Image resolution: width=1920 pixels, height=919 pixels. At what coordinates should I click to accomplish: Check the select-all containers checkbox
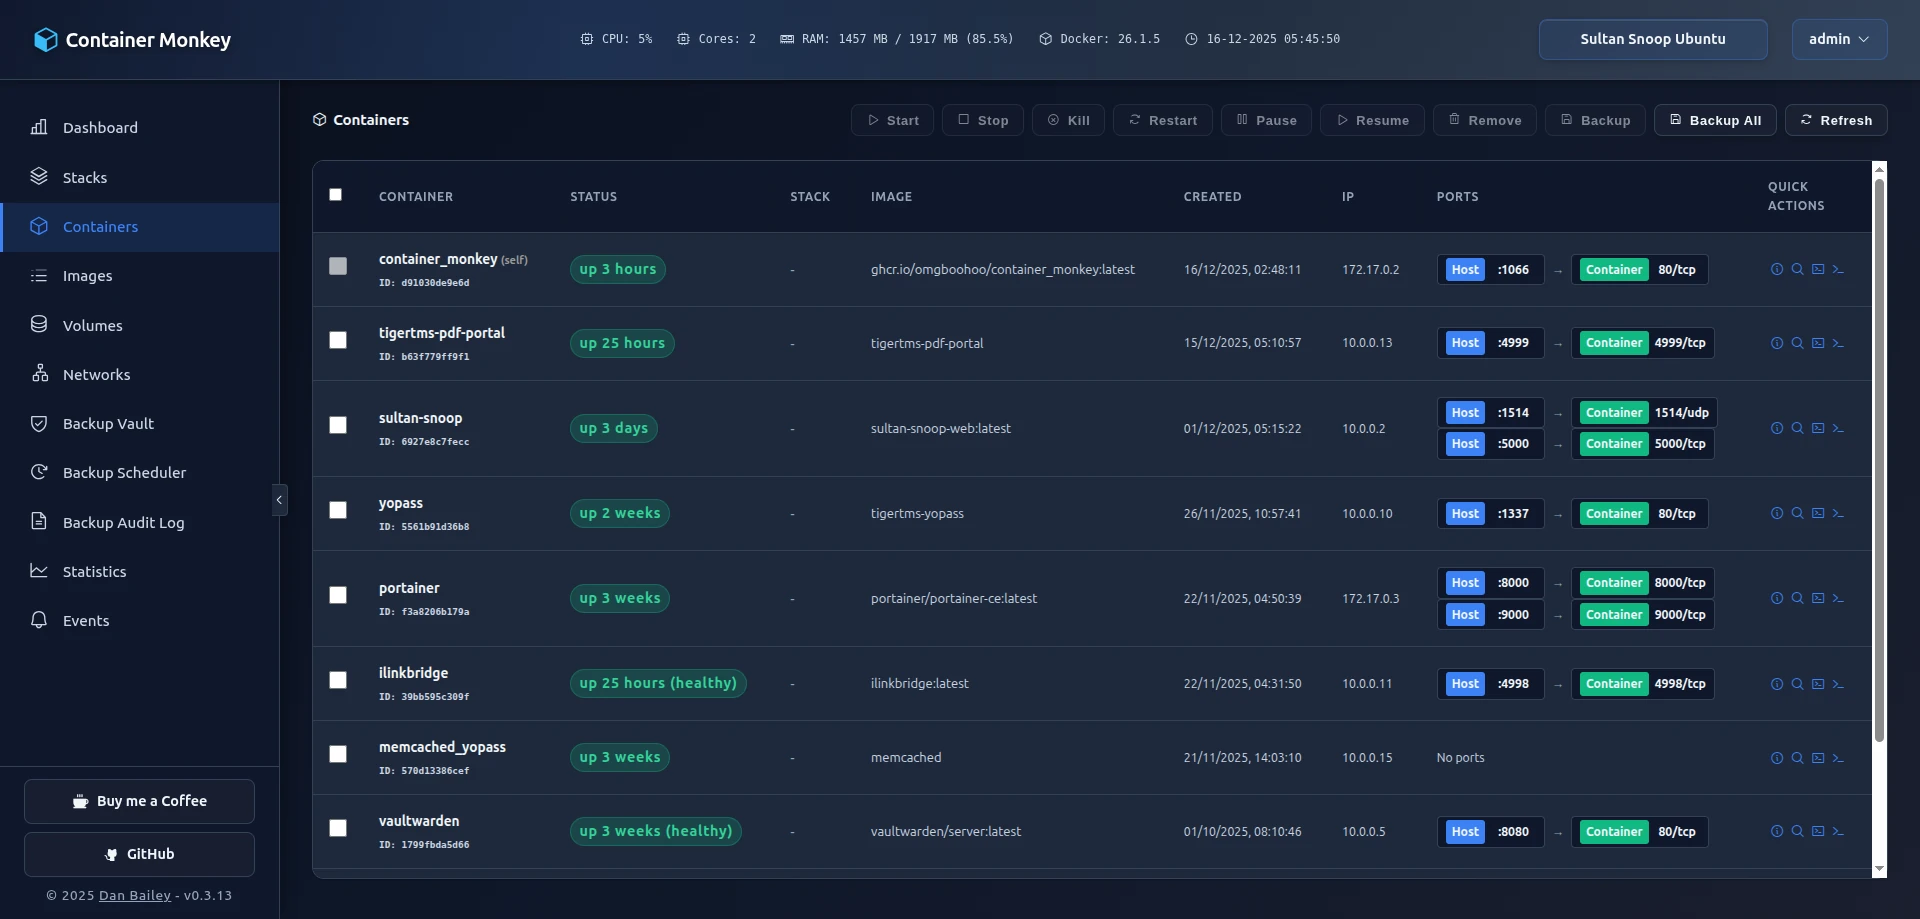[x=335, y=195]
